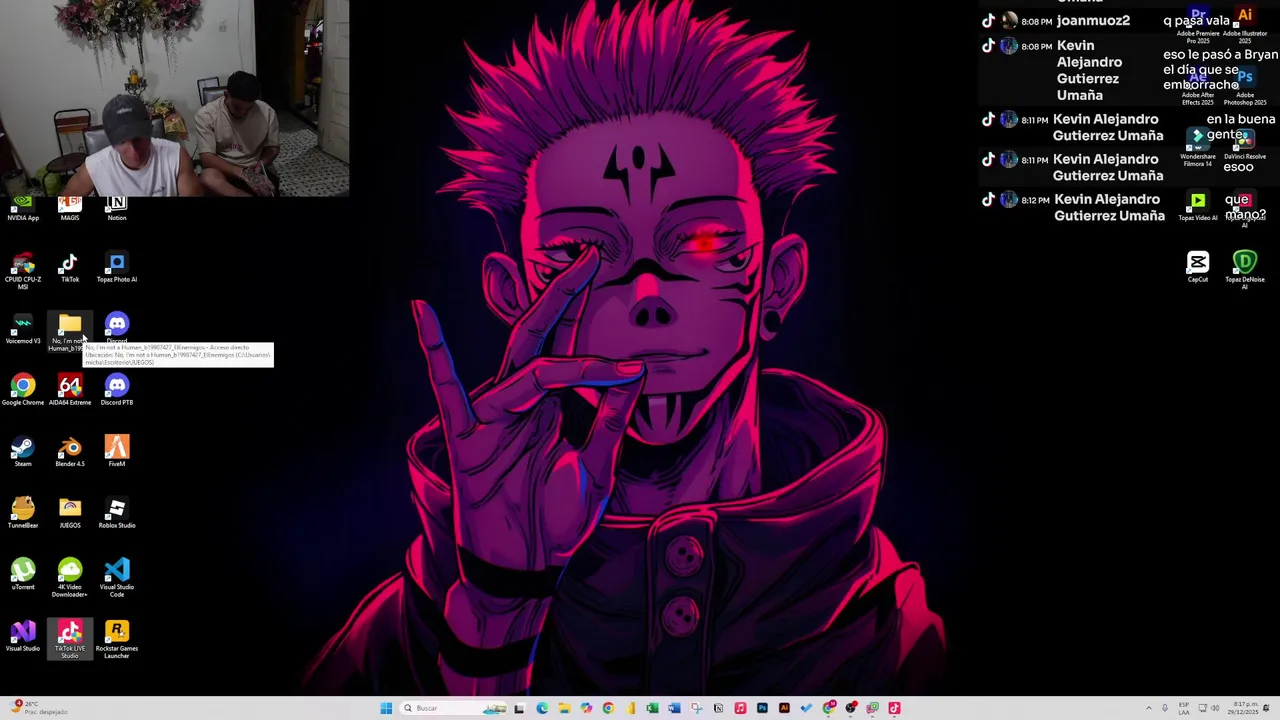Image resolution: width=1280 pixels, height=720 pixels.
Task: Select the Rockstar Games Launcher icon
Action: (x=117, y=640)
